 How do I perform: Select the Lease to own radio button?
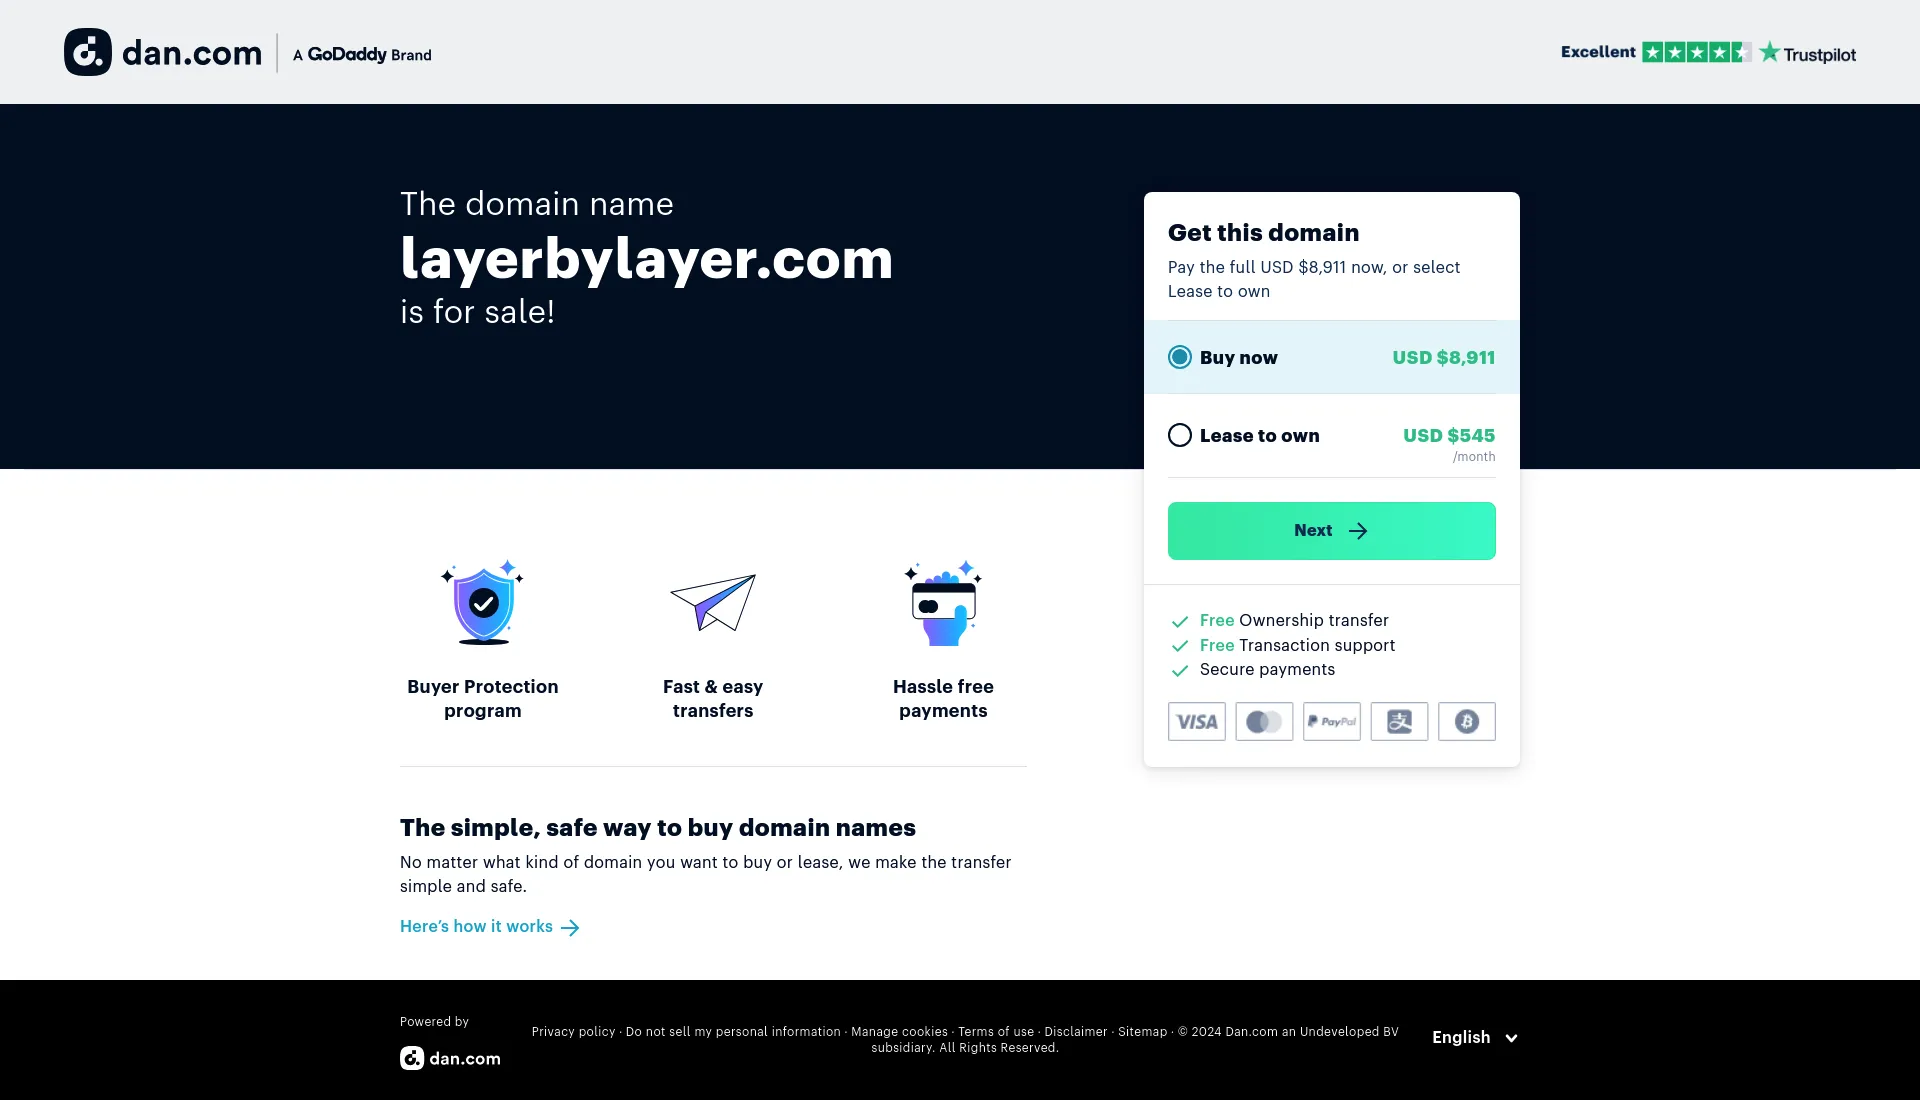(x=1180, y=435)
